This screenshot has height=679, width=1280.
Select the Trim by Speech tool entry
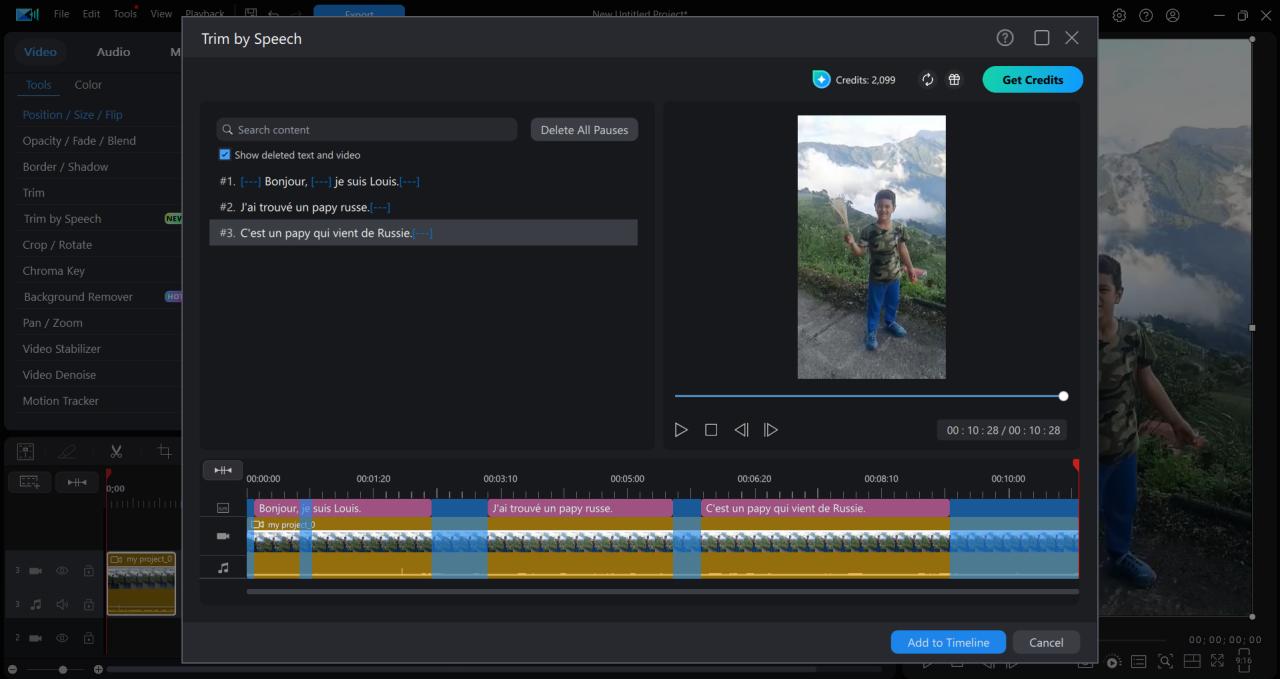click(62, 219)
